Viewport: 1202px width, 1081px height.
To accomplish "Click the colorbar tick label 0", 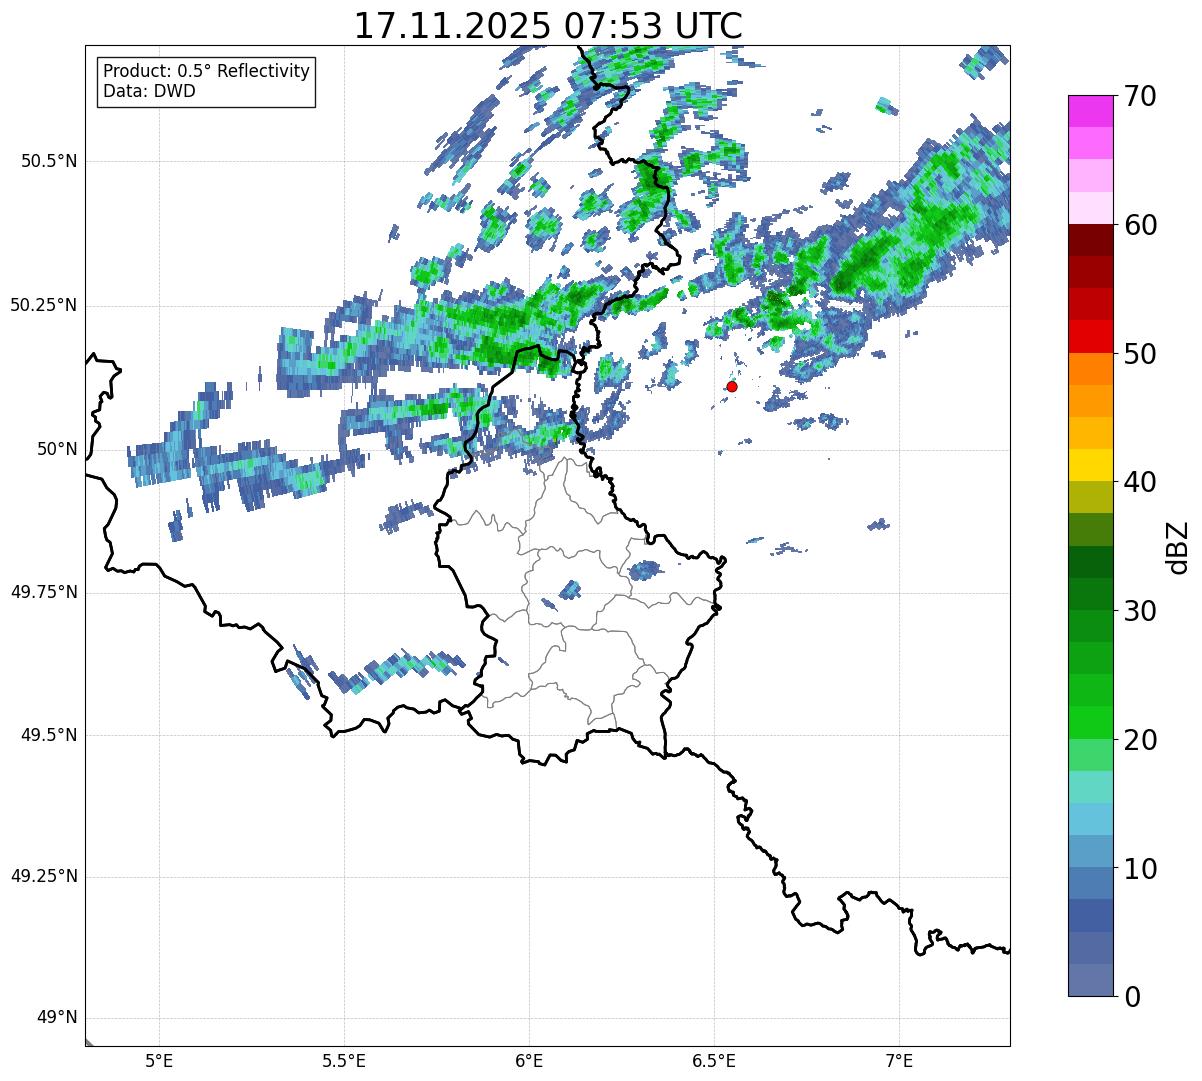I will (x=1132, y=996).
